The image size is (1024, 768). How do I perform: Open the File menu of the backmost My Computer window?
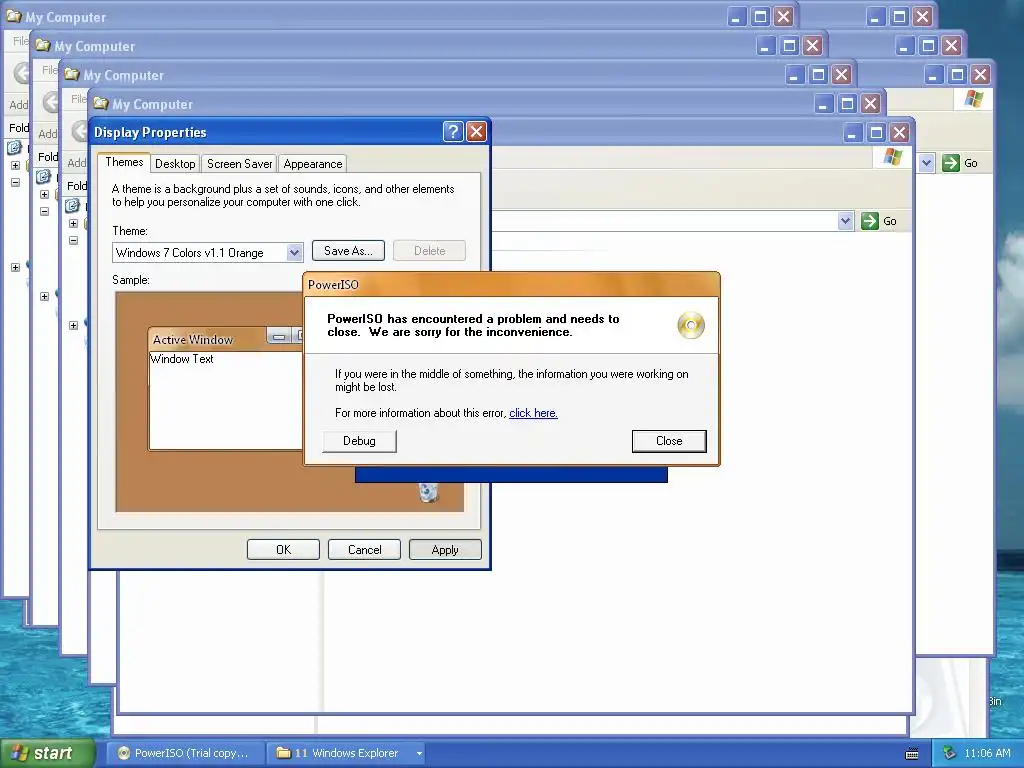coord(20,40)
